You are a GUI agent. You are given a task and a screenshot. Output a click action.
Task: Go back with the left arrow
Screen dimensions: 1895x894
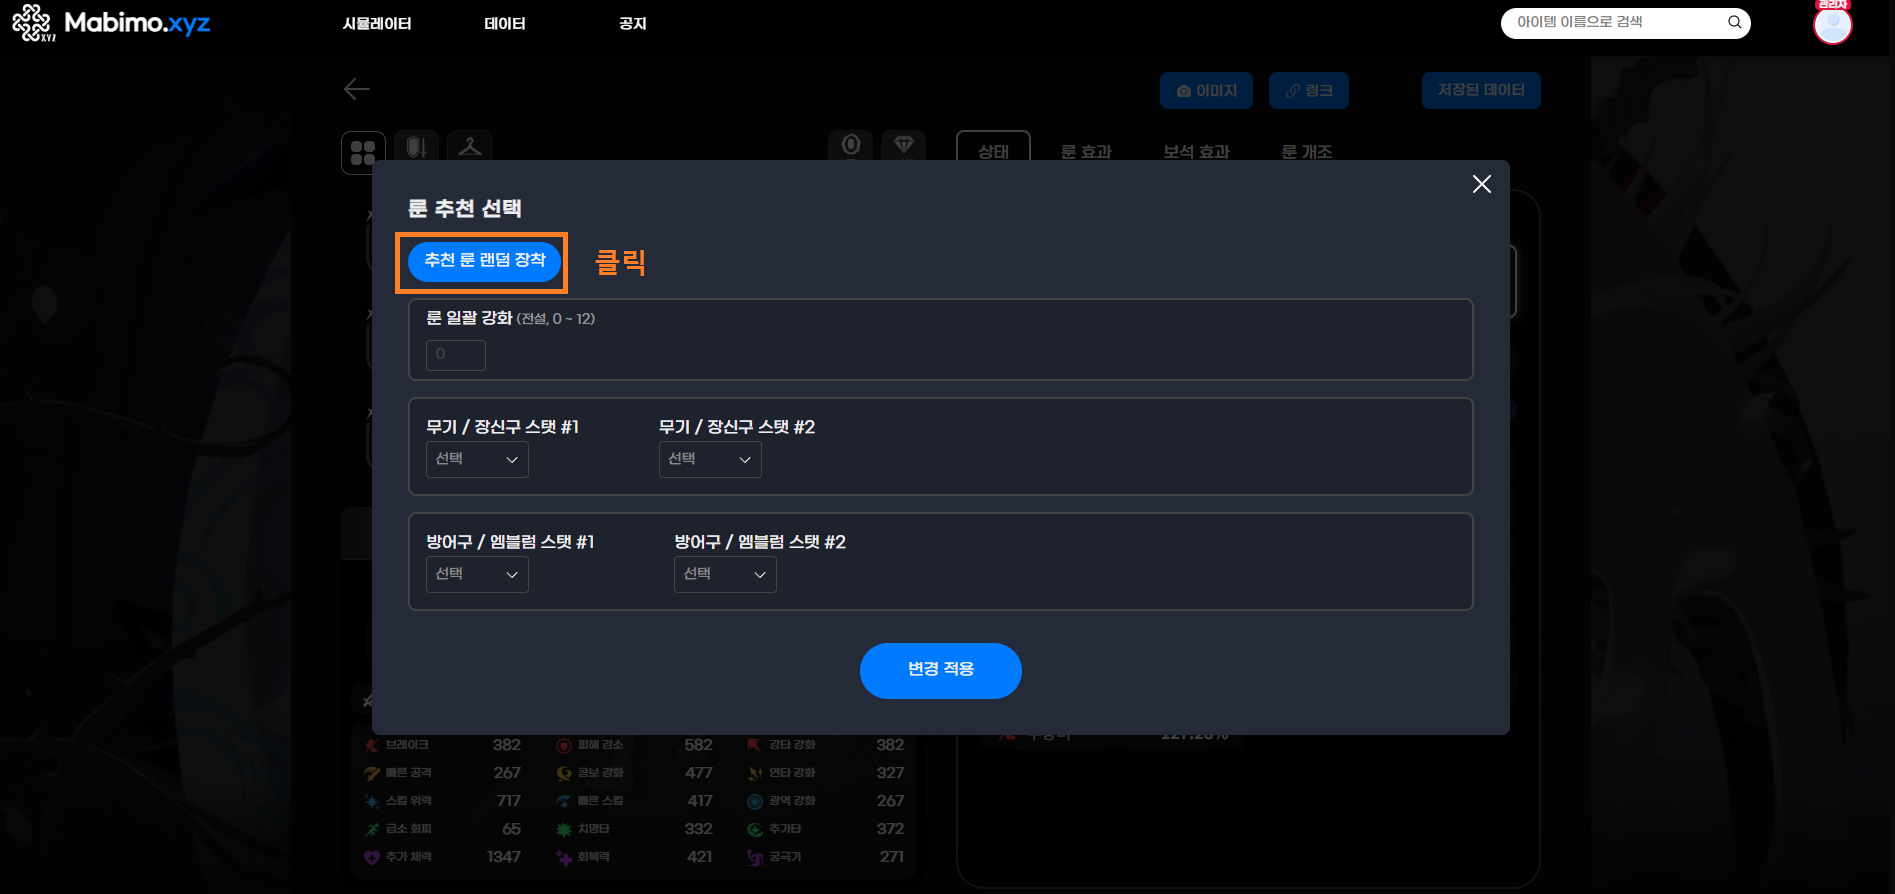(357, 89)
